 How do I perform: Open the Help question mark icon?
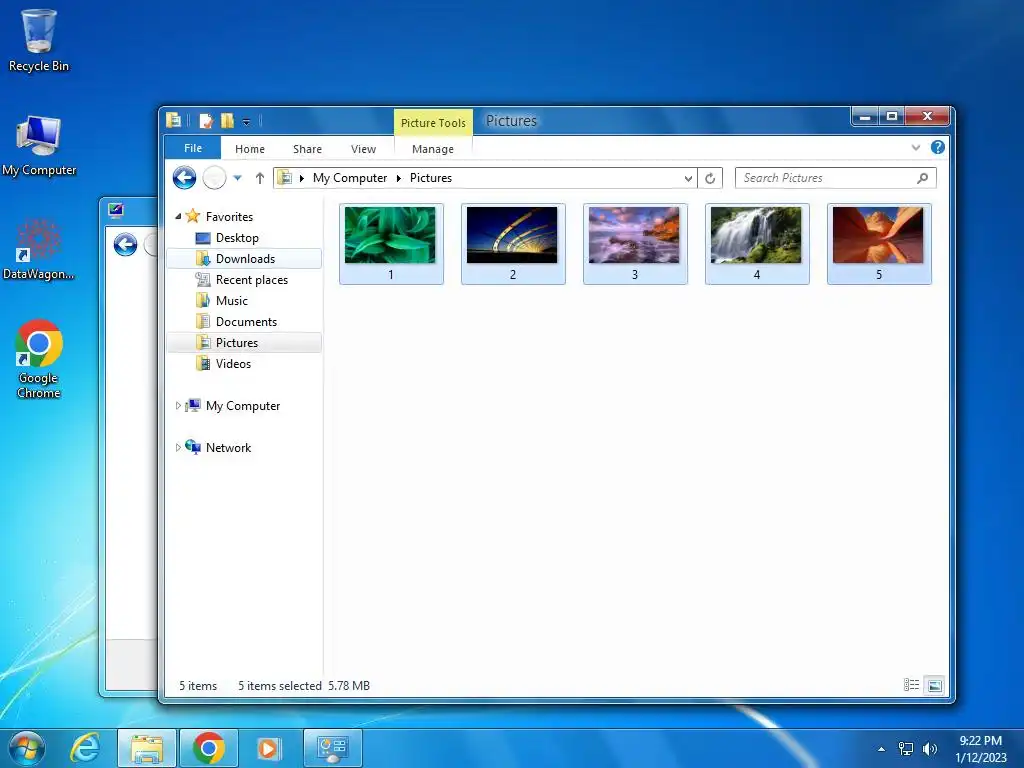coord(938,148)
